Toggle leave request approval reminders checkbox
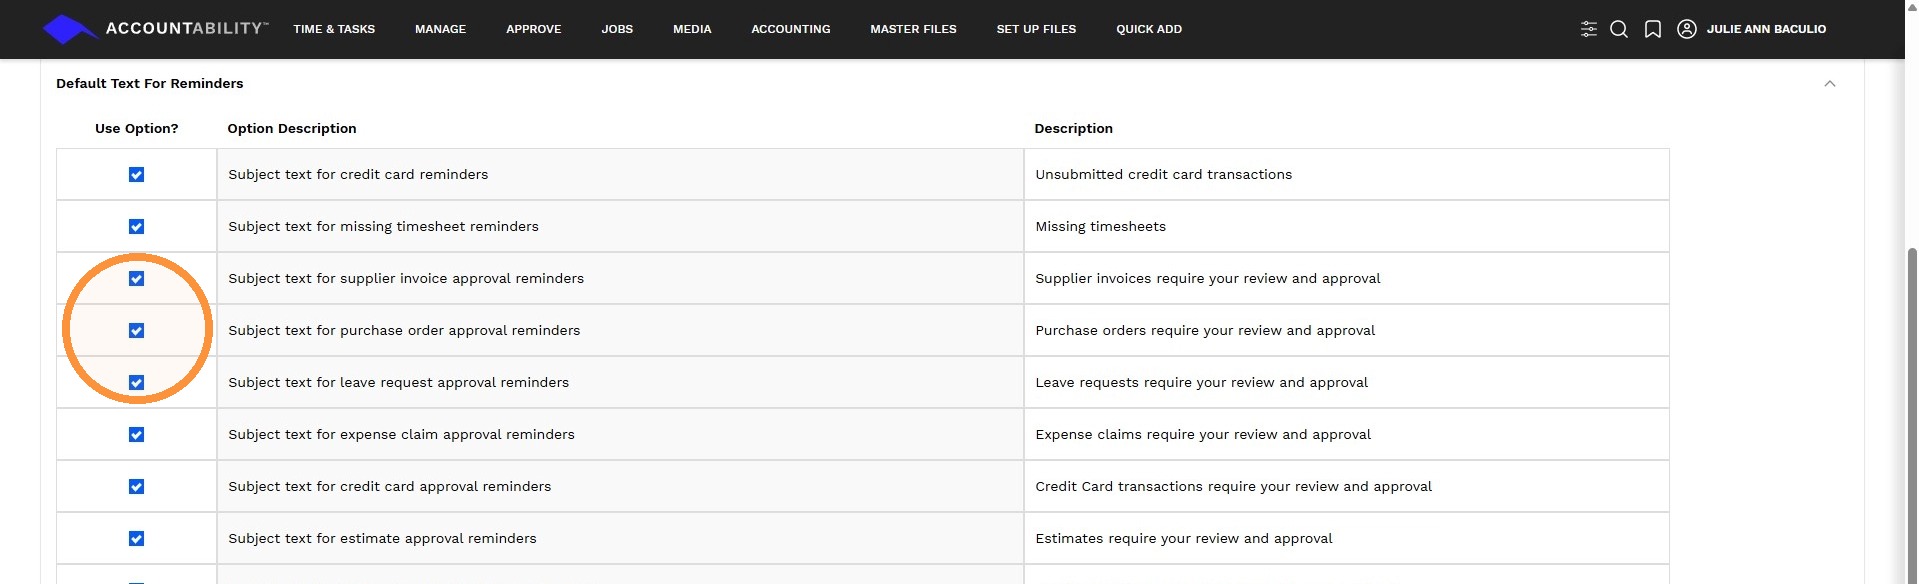 [137, 383]
